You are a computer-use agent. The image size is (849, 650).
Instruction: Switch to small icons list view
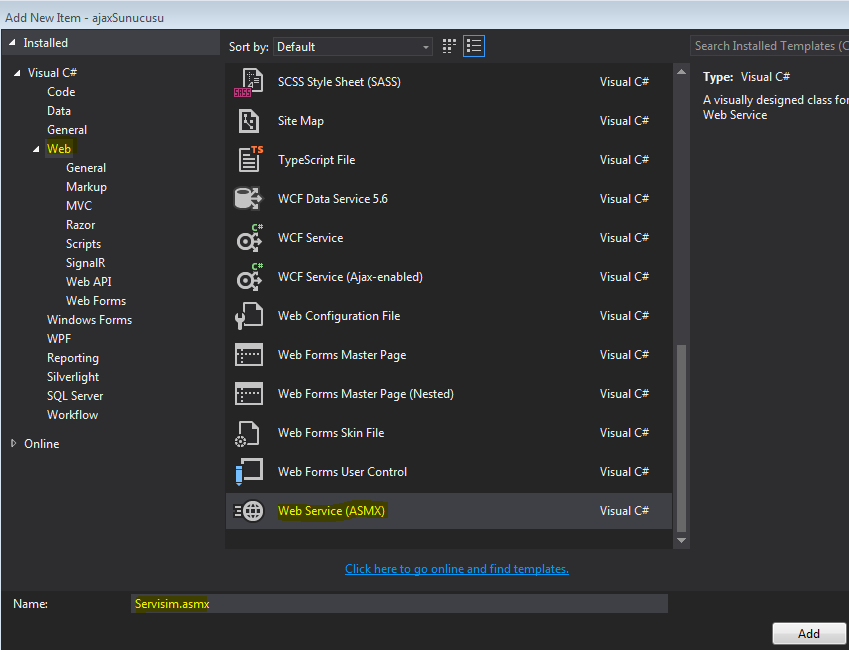474,46
